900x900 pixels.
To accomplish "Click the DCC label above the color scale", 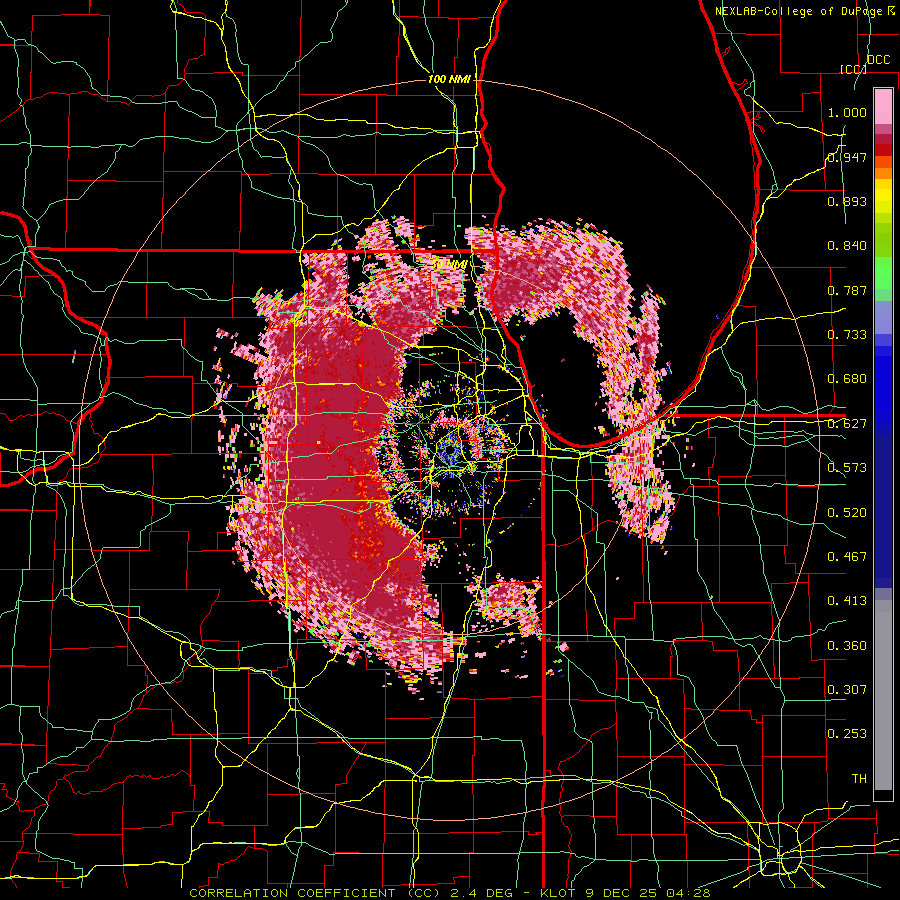I will [x=878, y=60].
